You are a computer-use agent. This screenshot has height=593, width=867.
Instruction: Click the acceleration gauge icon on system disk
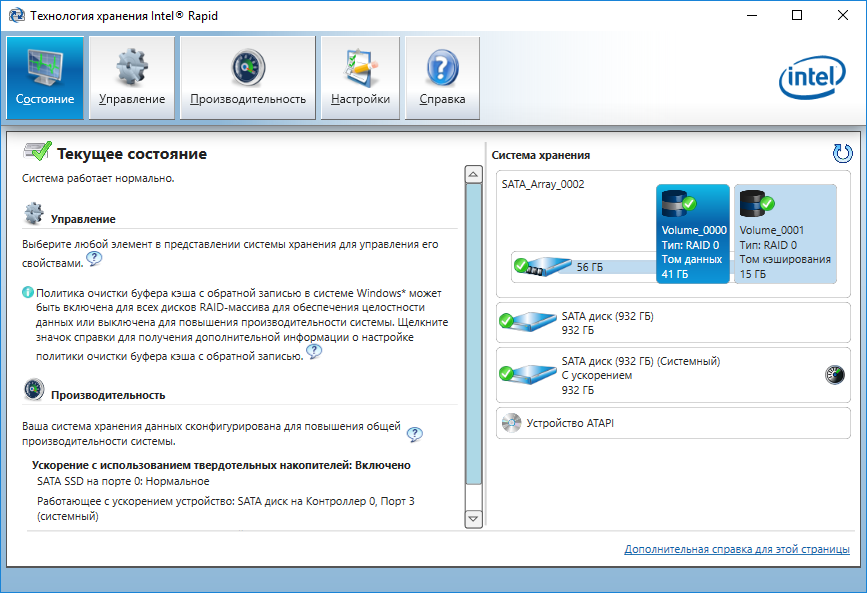pyautogui.click(x=835, y=374)
